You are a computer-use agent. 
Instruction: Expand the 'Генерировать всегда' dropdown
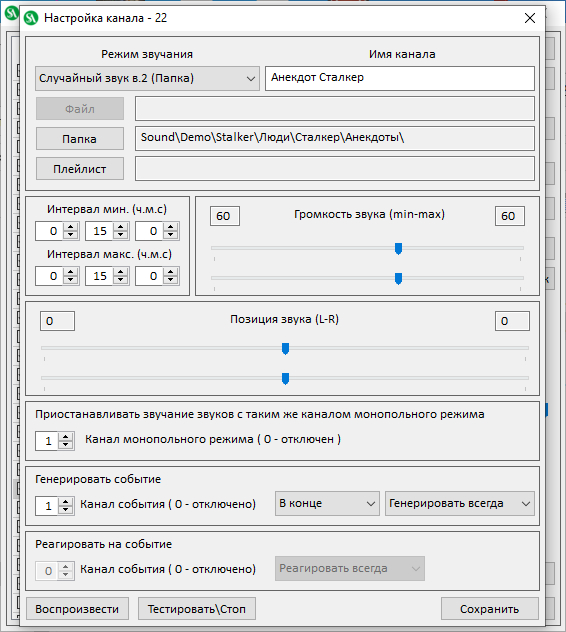tap(460, 503)
